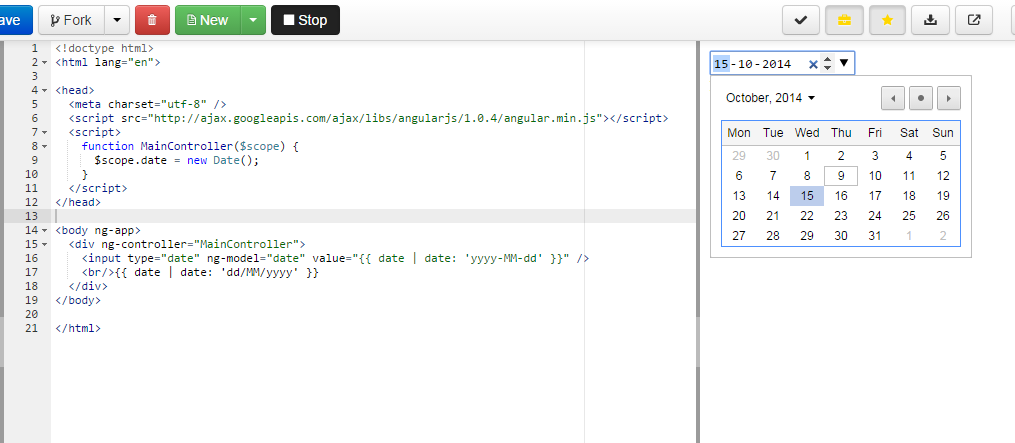Click the star favorite icon
This screenshot has height=443, width=1015.
887,20
